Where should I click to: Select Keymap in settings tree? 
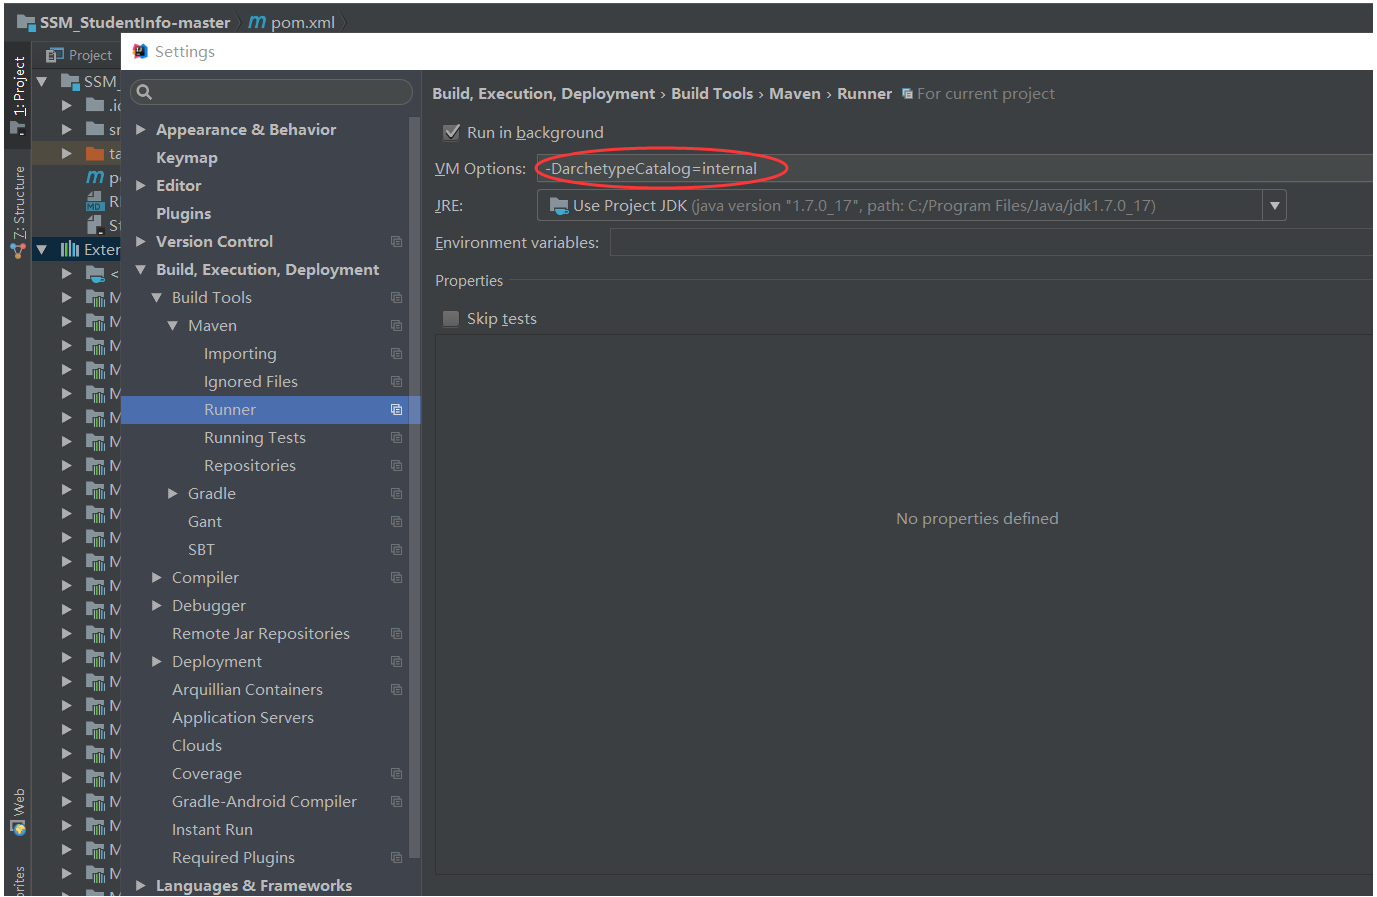click(x=186, y=158)
